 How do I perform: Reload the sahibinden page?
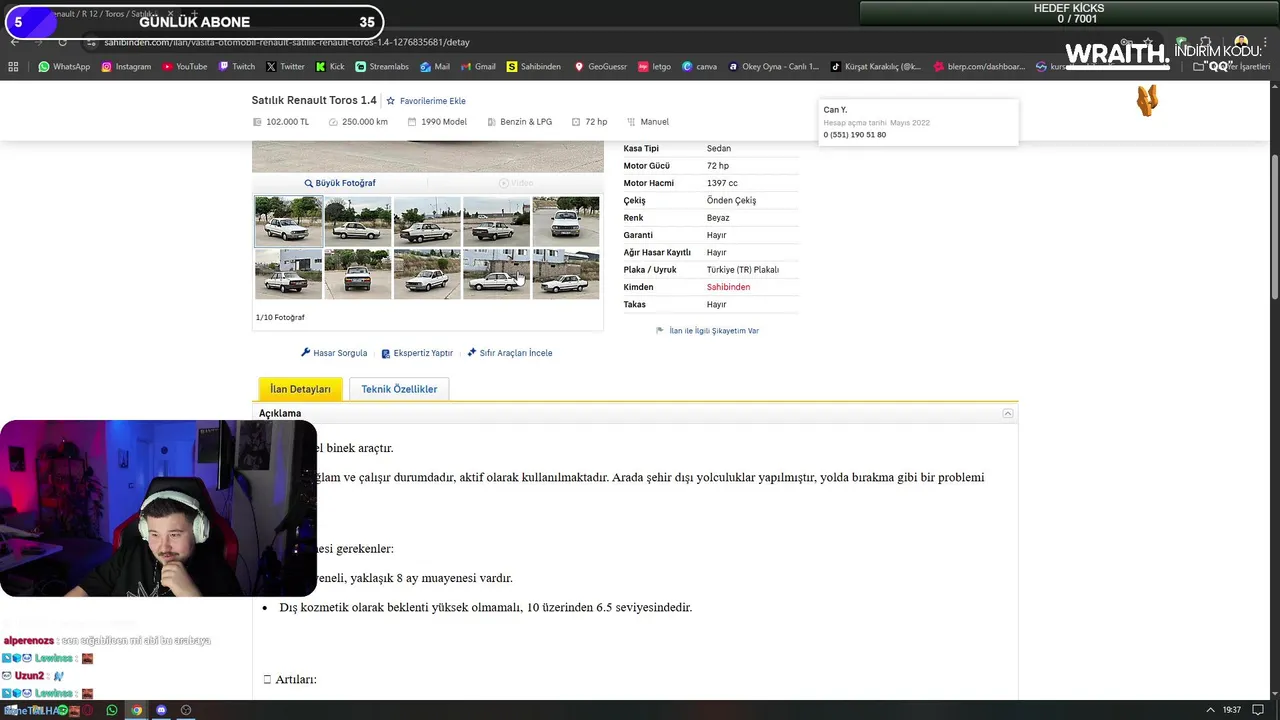62,42
